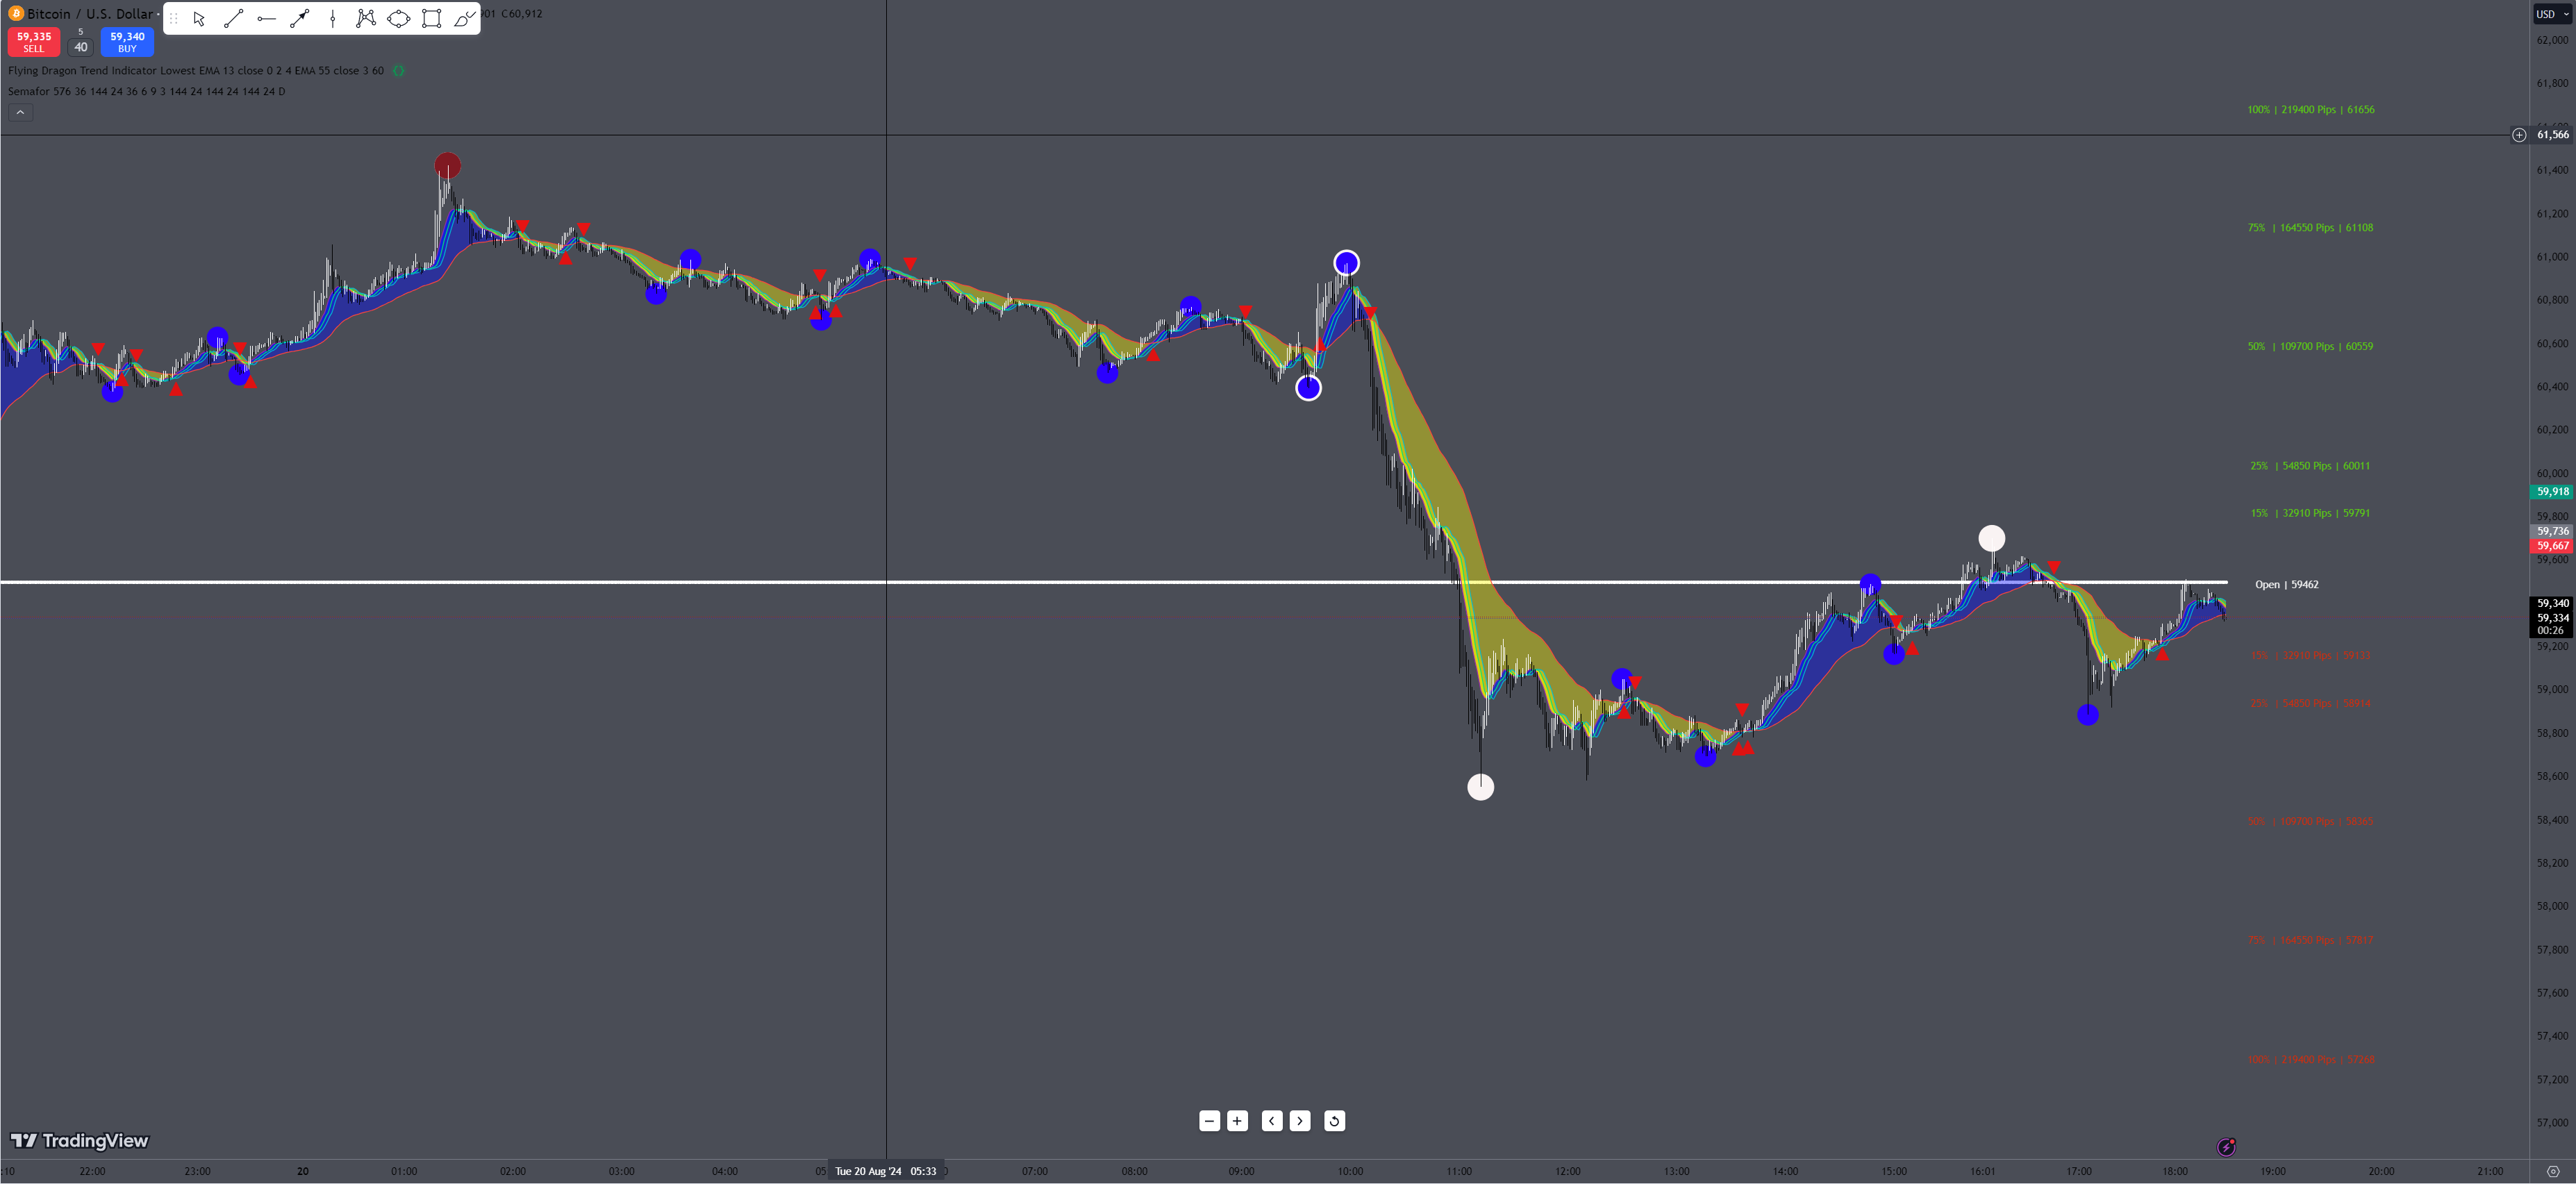Reset chart view with circular arrow
Viewport: 2576px width, 1184px height.
pos(1334,1121)
